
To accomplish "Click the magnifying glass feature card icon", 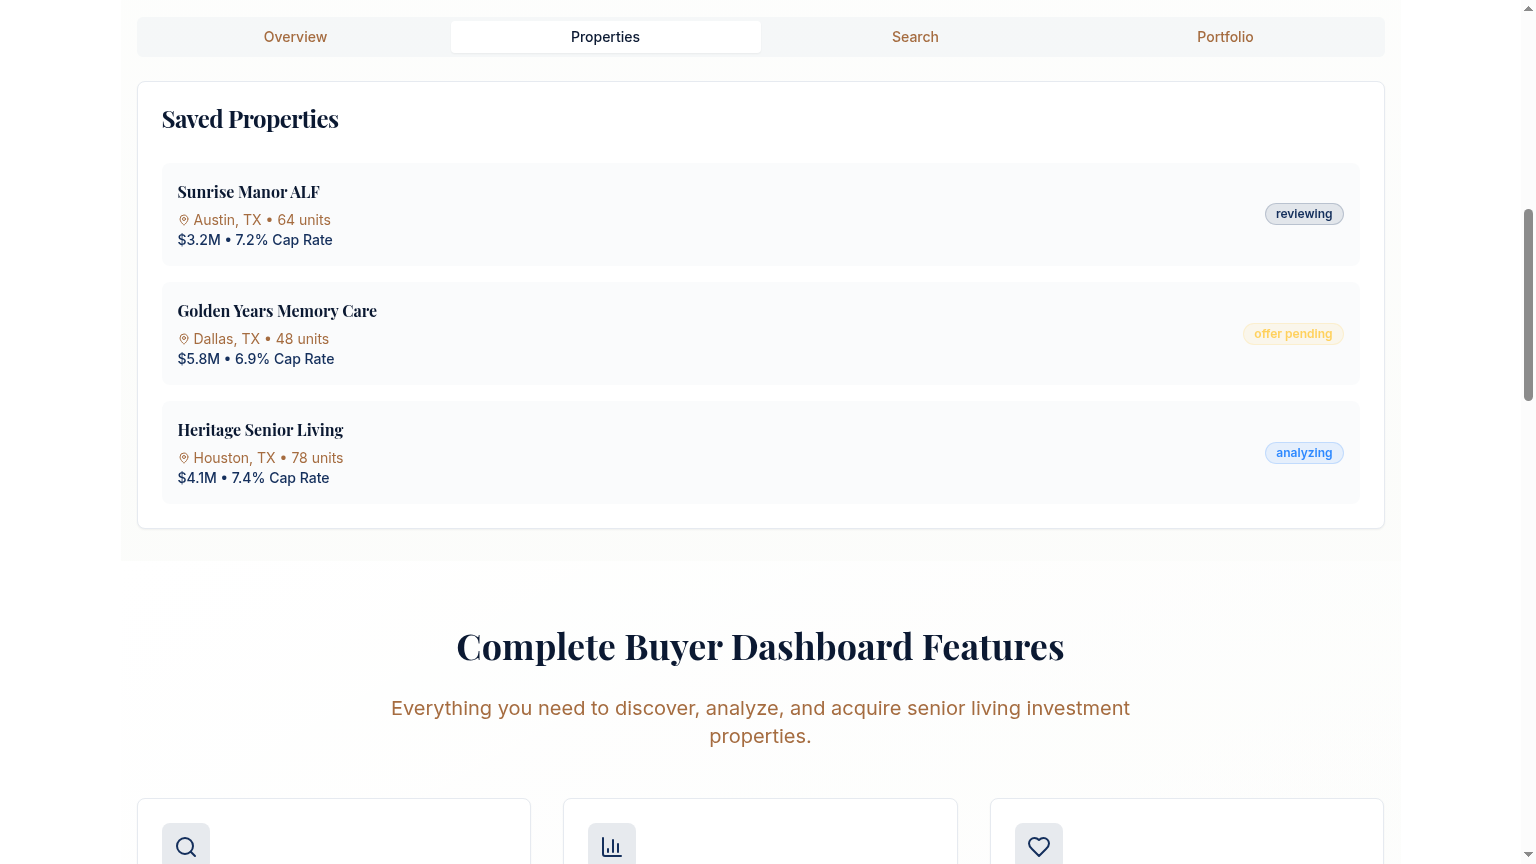I will (186, 846).
